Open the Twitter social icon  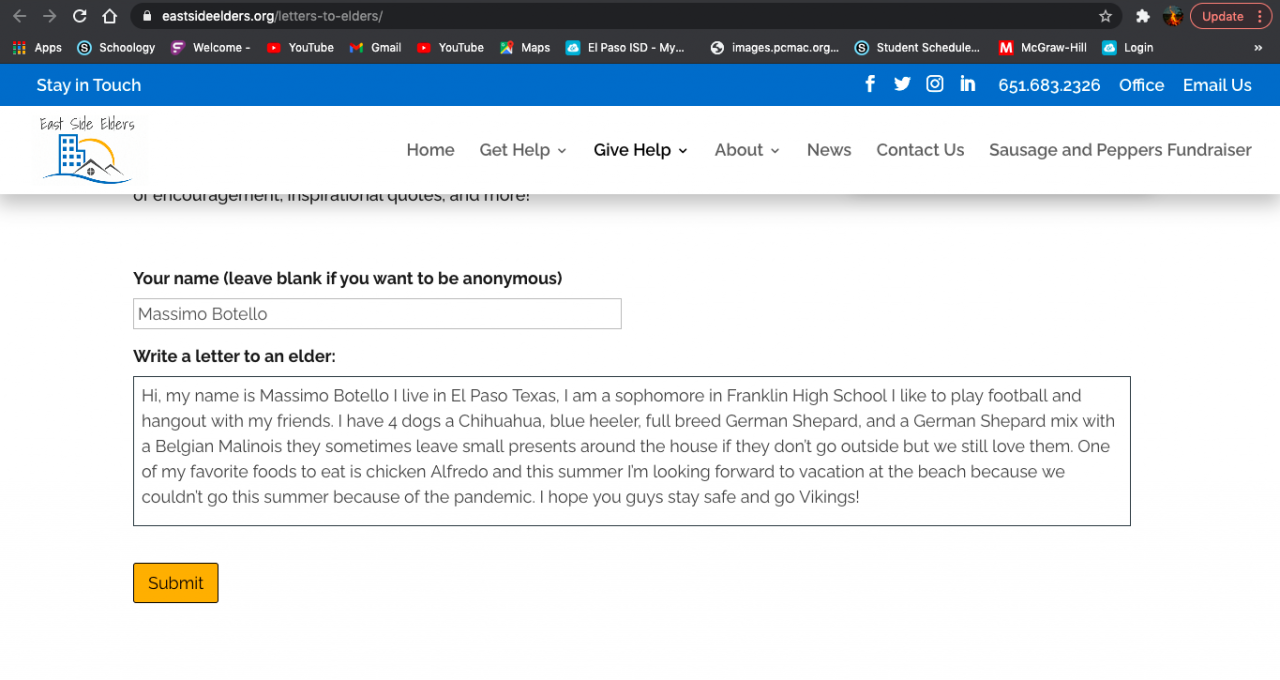(x=902, y=84)
